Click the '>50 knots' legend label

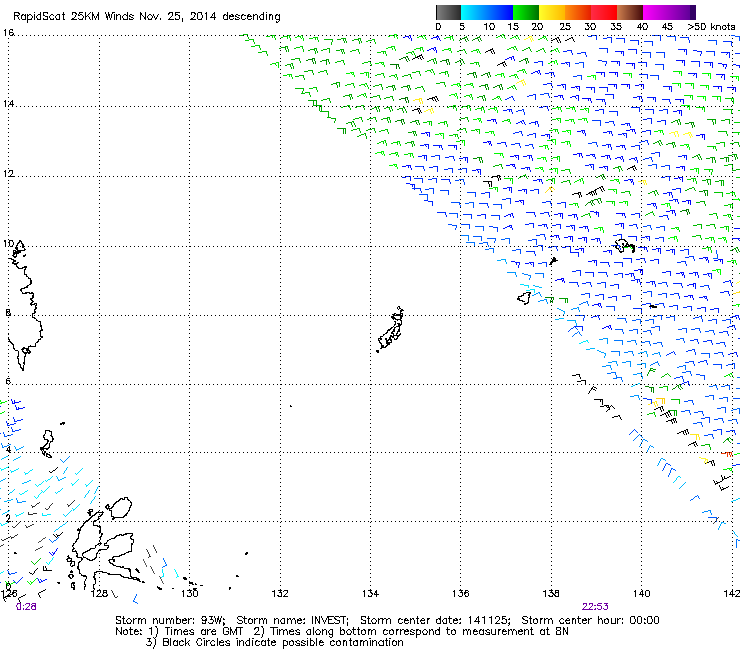711,27
